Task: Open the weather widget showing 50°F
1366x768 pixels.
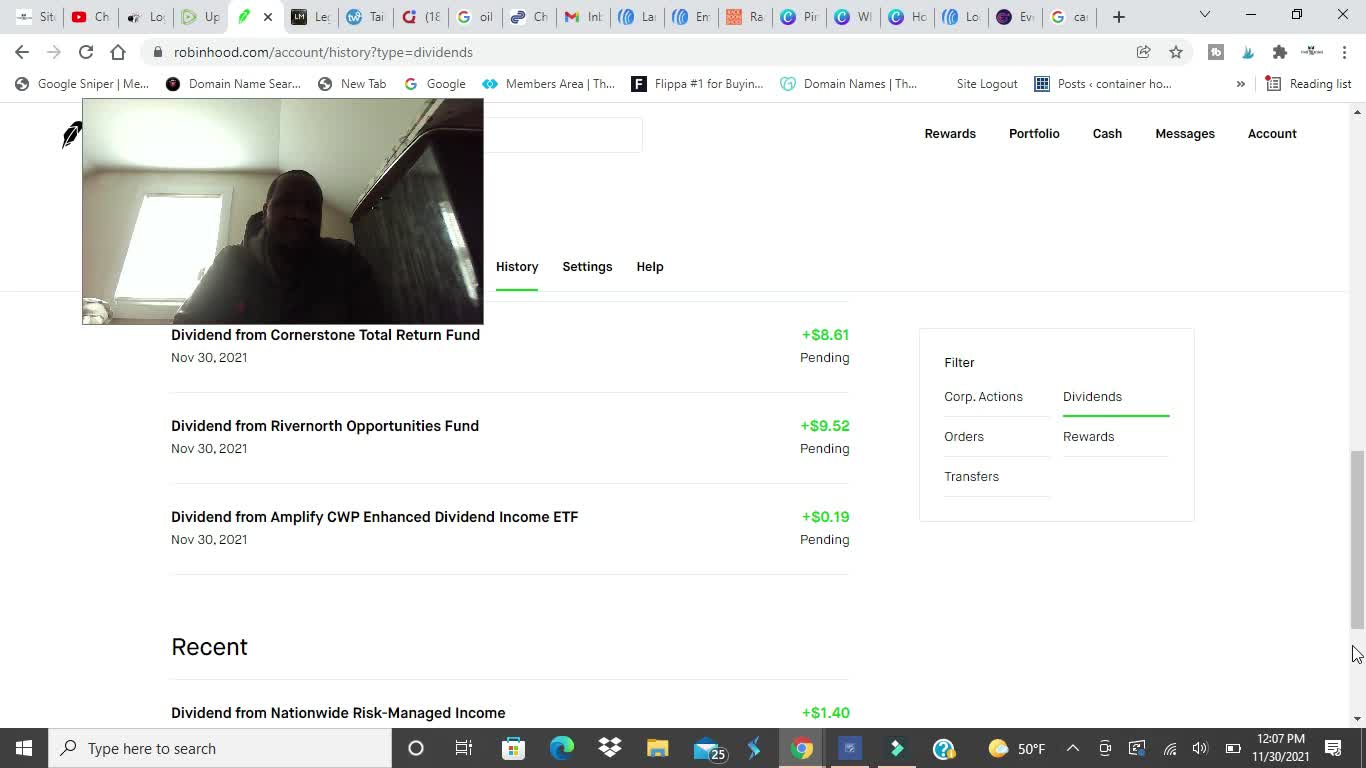Action: pos(1017,748)
